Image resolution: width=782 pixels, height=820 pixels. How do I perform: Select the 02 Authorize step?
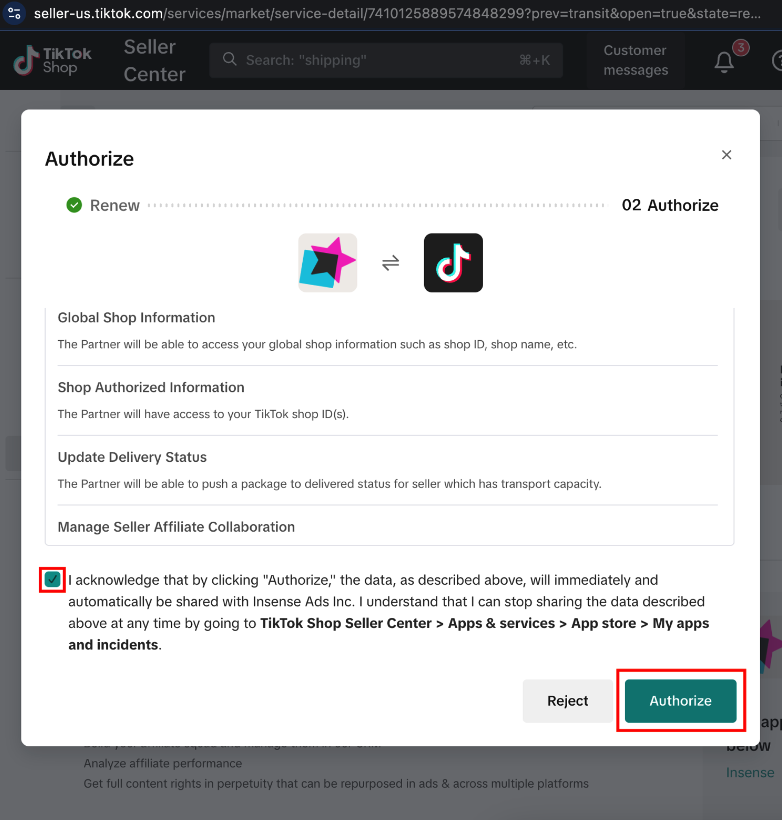(670, 206)
